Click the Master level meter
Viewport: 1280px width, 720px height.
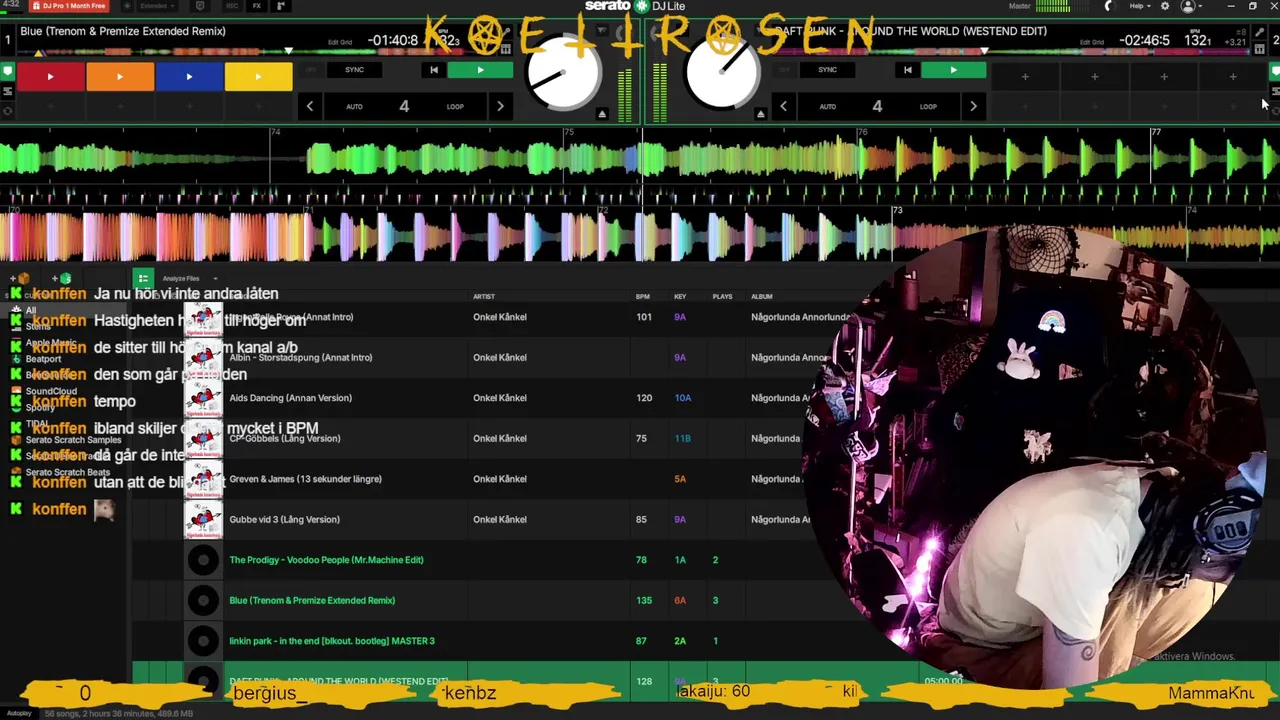click(1054, 6)
